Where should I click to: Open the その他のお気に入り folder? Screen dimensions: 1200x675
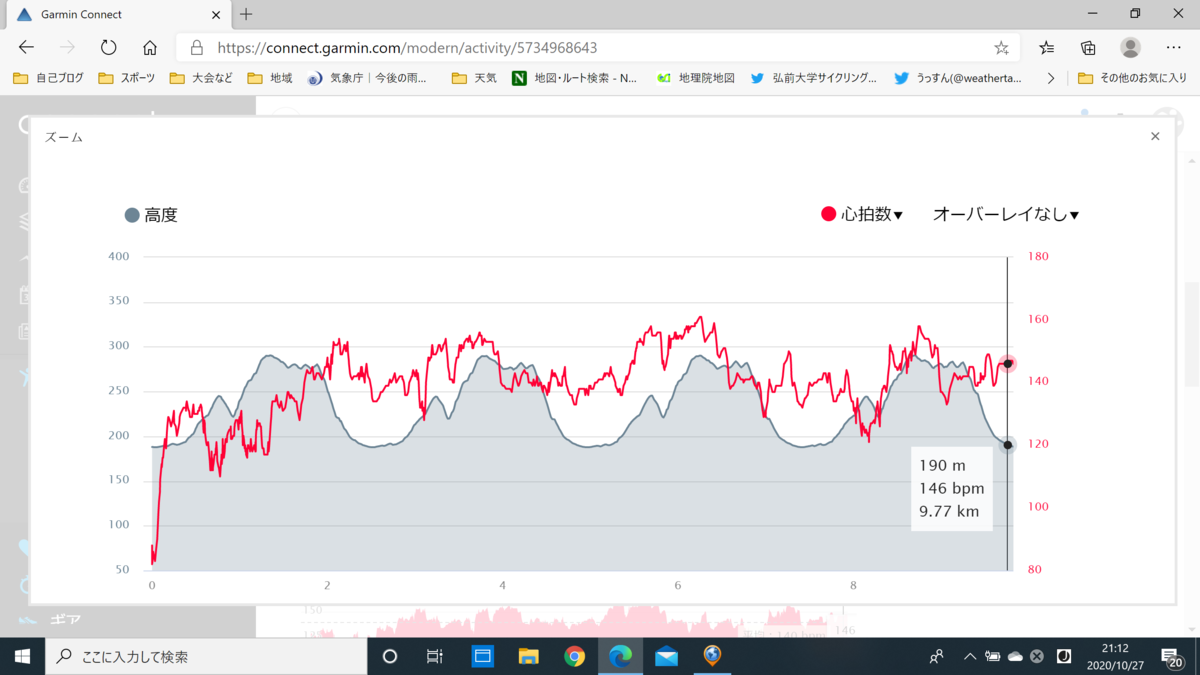point(1132,78)
